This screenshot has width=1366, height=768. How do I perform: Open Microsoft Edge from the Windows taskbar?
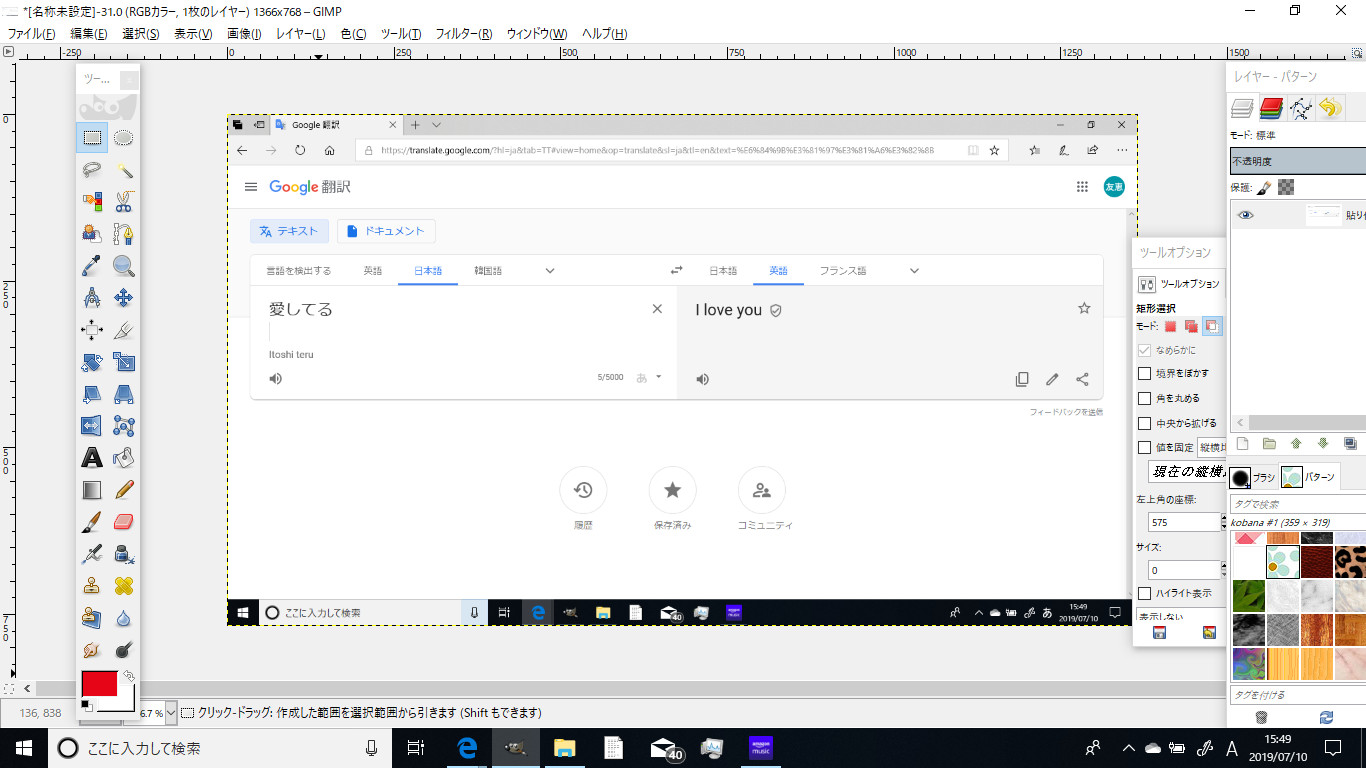467,748
